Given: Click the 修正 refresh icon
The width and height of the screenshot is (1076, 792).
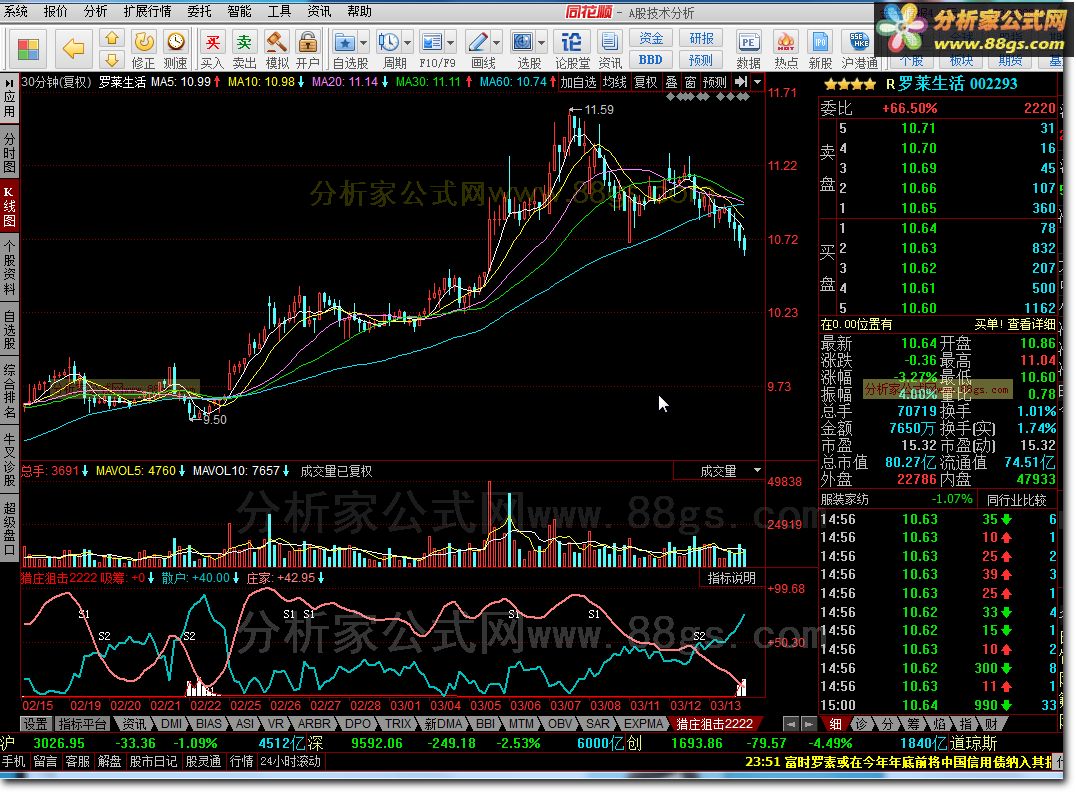Looking at the screenshot, I should pos(143,43).
